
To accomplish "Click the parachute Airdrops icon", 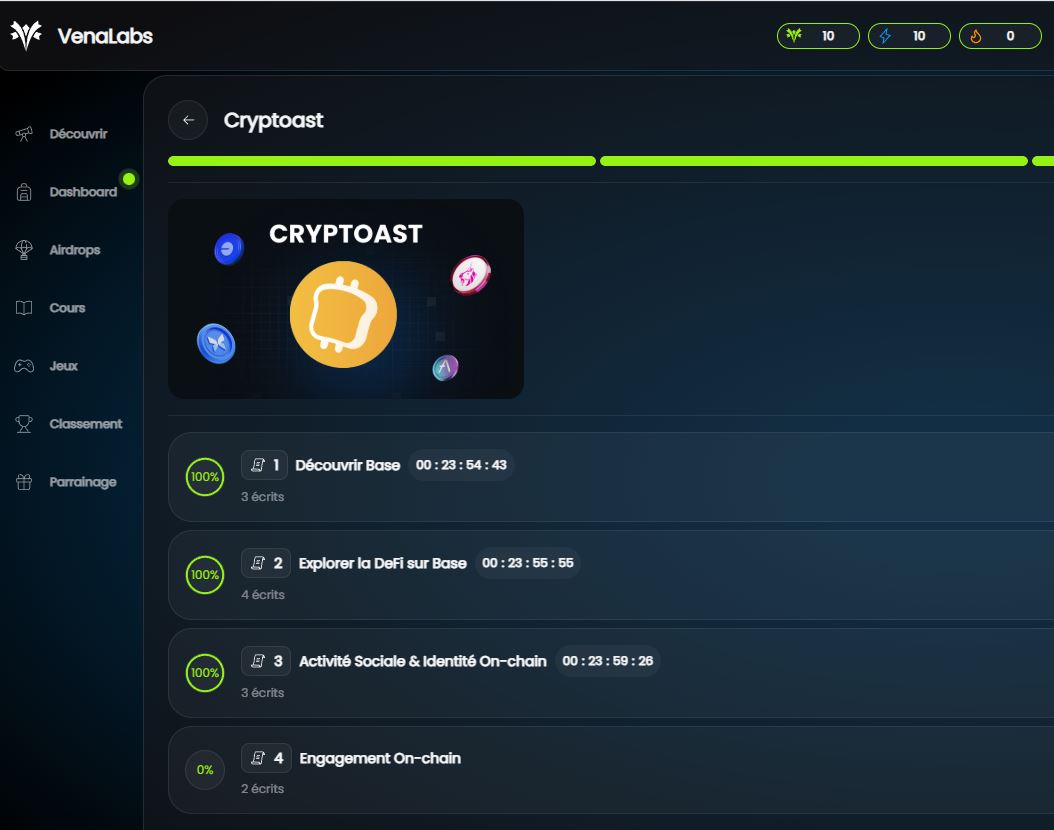I will (23, 248).
